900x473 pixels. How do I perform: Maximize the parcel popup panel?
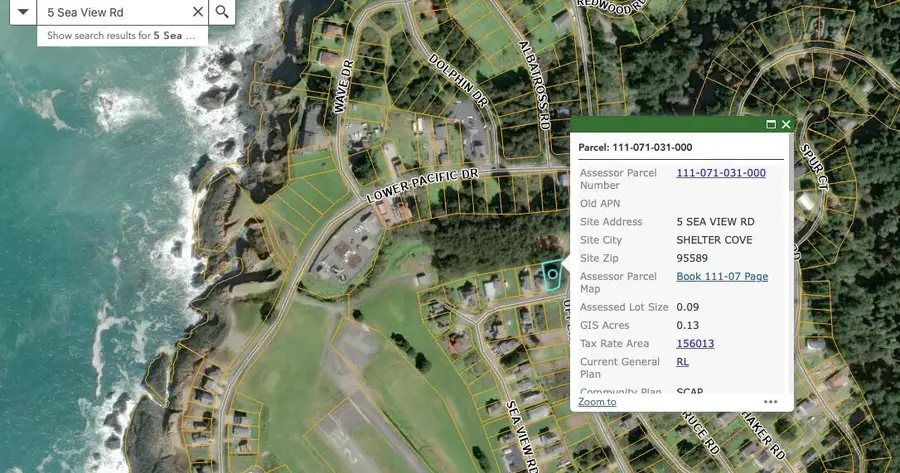(771, 125)
